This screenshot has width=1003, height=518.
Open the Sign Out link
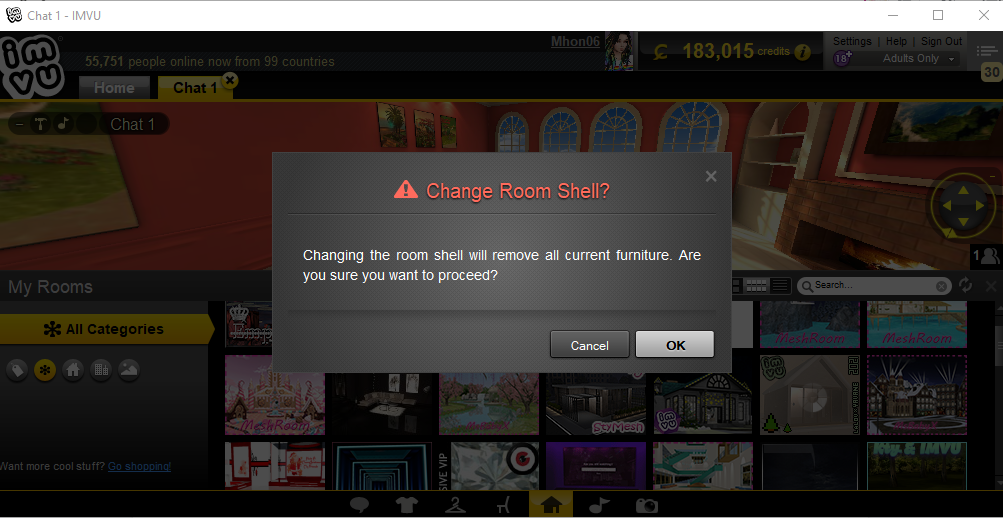pos(942,41)
